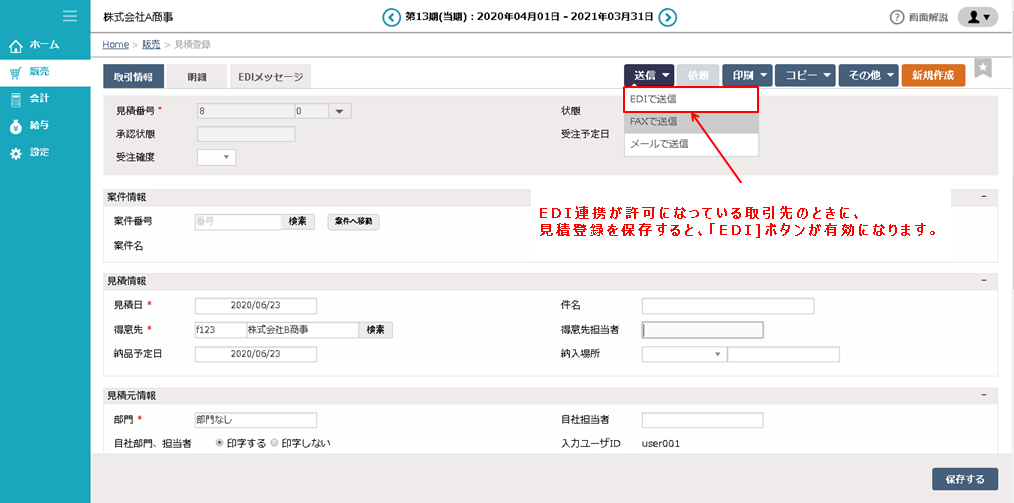Click the 保存する button
The height and width of the screenshot is (503, 1014).
[x=964, y=478]
